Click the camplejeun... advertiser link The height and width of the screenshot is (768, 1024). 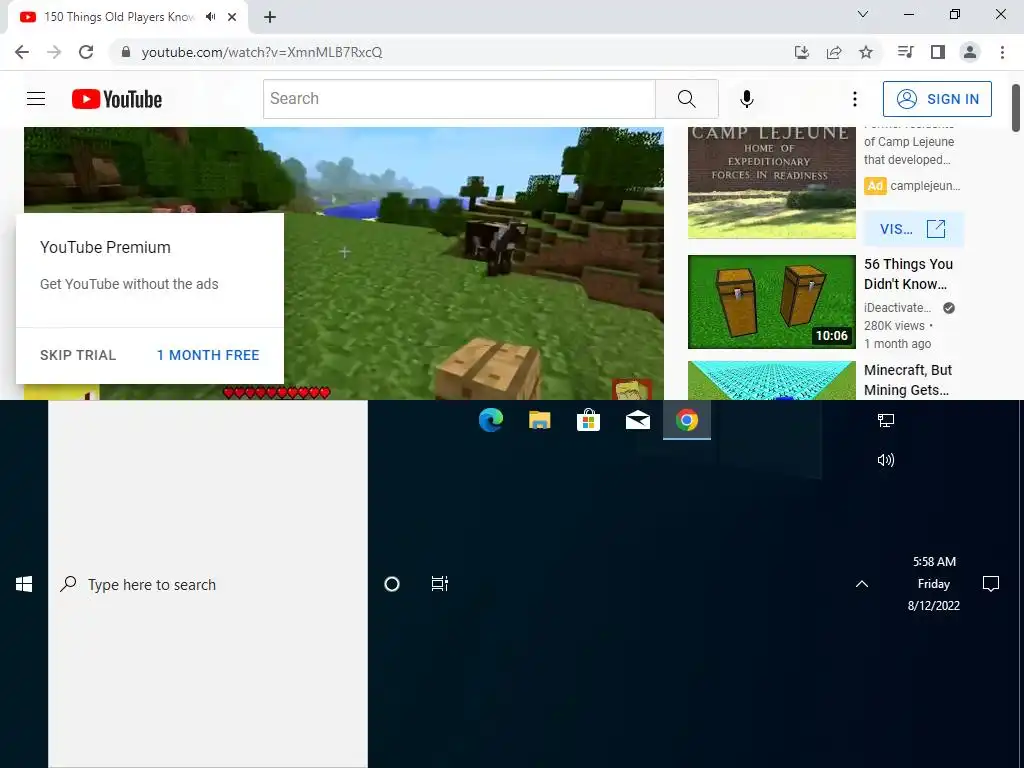point(925,186)
